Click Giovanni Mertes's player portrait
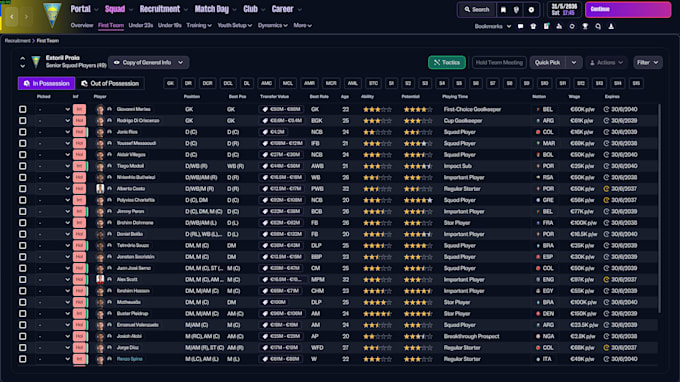Image resolution: width=680 pixels, height=382 pixels. pyautogui.click(x=100, y=109)
